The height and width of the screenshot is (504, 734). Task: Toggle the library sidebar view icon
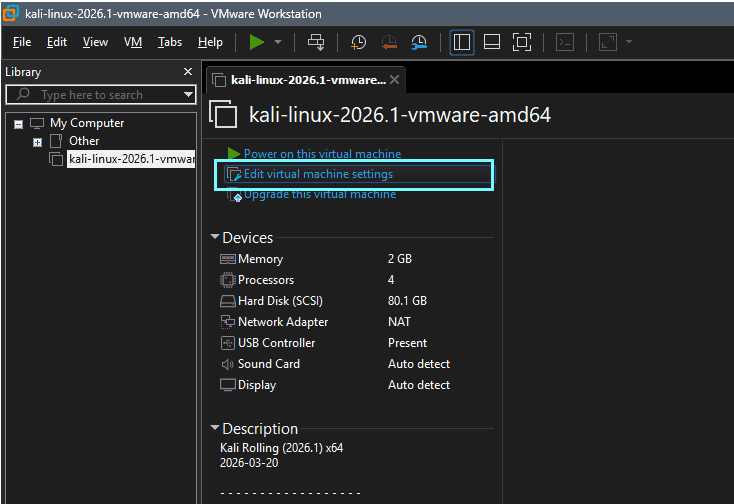coord(462,42)
